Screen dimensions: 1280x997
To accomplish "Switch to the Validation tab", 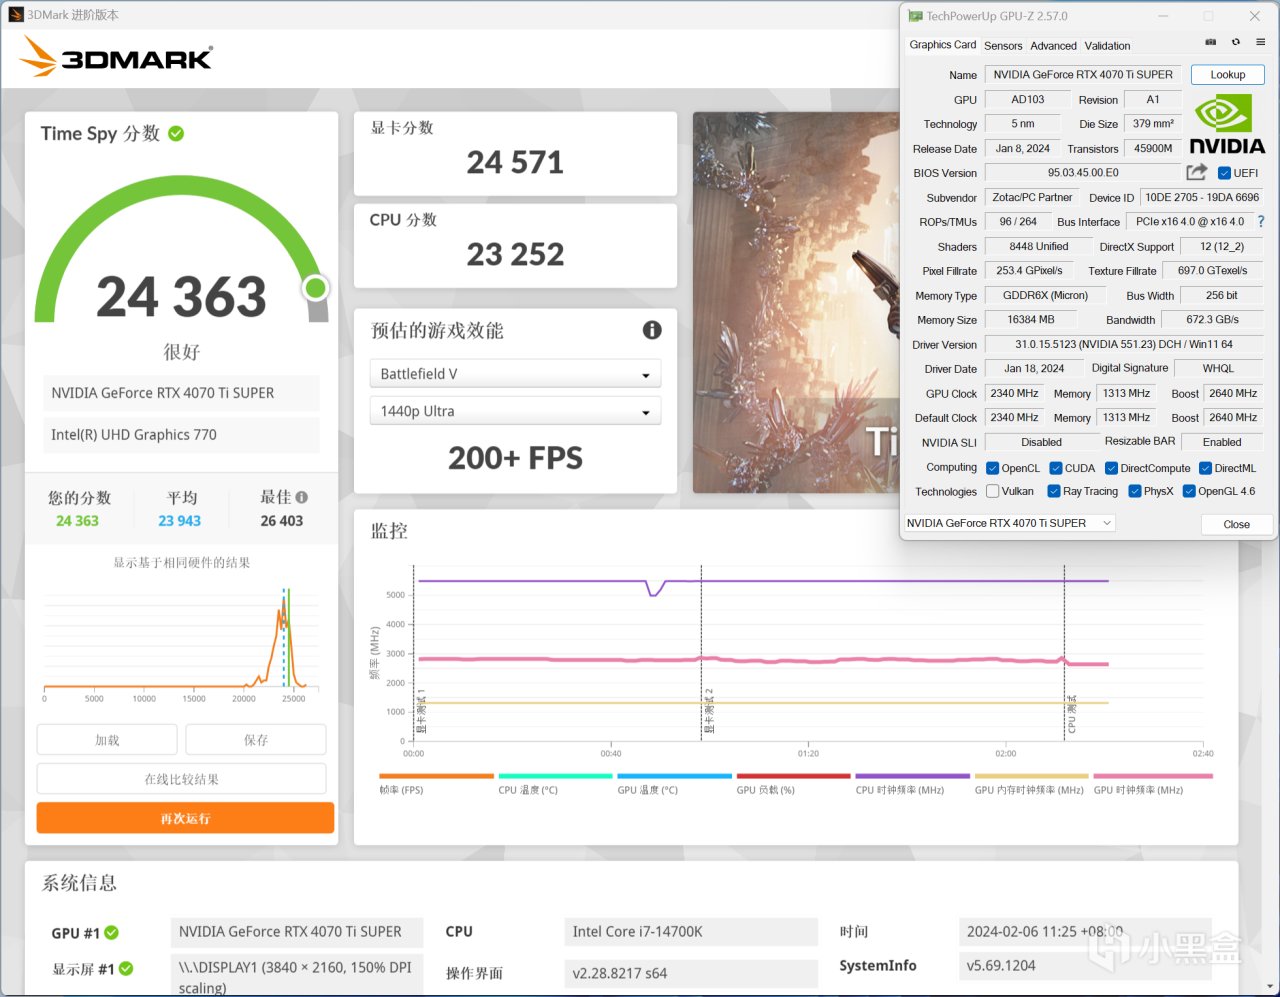I will (x=1108, y=46).
